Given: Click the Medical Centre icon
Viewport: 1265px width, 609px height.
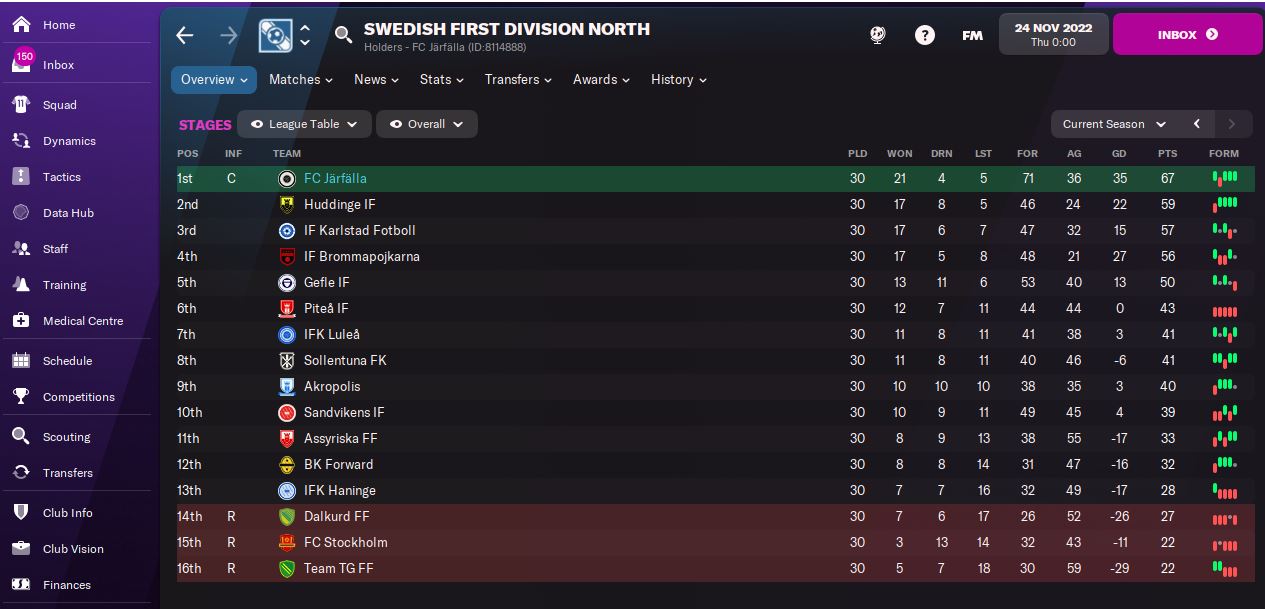Looking at the screenshot, I should pyautogui.click(x=21, y=321).
